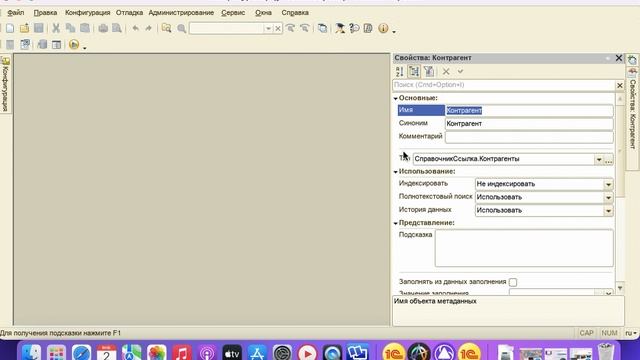The width and height of the screenshot is (640, 360).
Task: Open the find in files icon
Action: pos(167,28)
